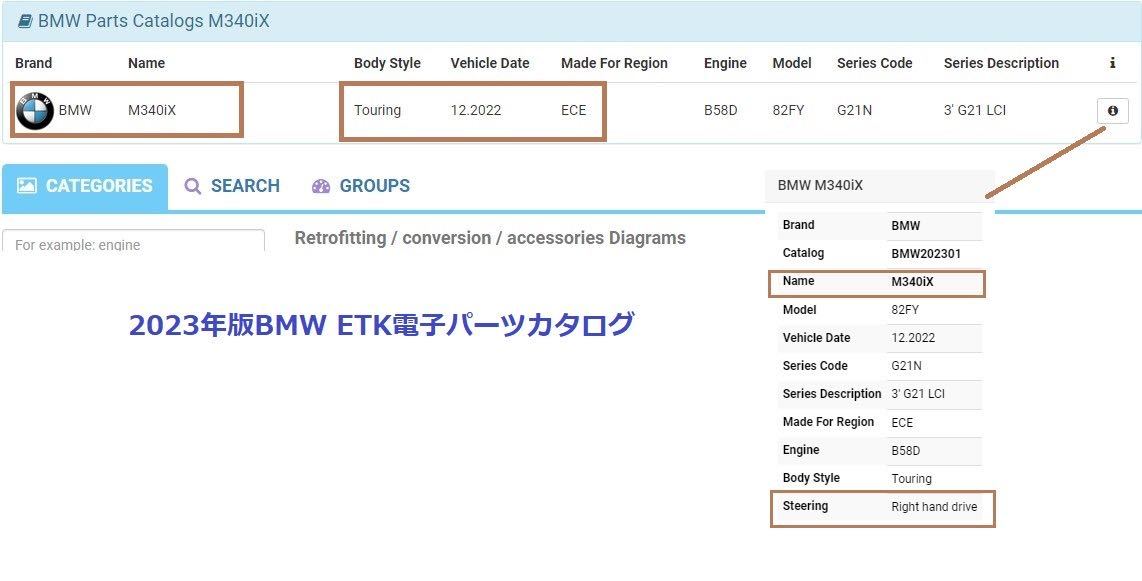Select the CATEGORIES tab

click(x=85, y=186)
